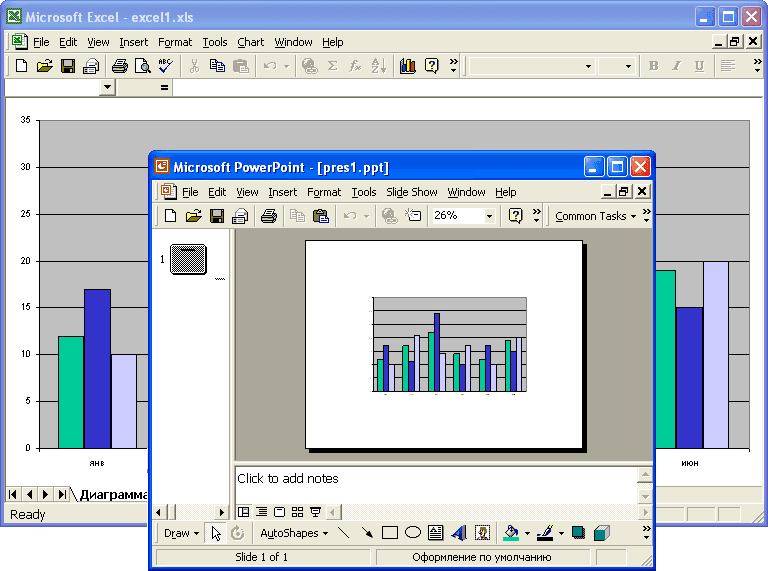Select Диаграмма sheet tab in Excel
This screenshot has width=768, height=571.
coord(113,495)
